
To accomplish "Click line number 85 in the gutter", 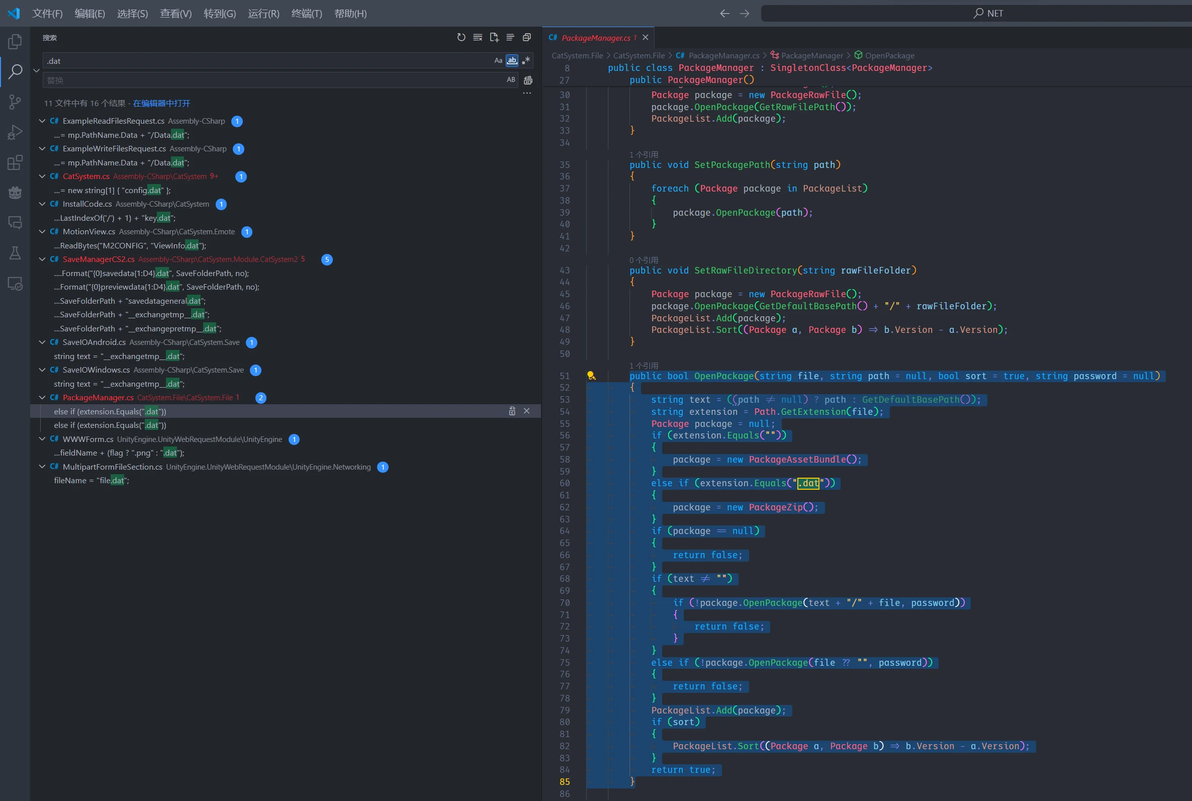I will pos(565,781).
